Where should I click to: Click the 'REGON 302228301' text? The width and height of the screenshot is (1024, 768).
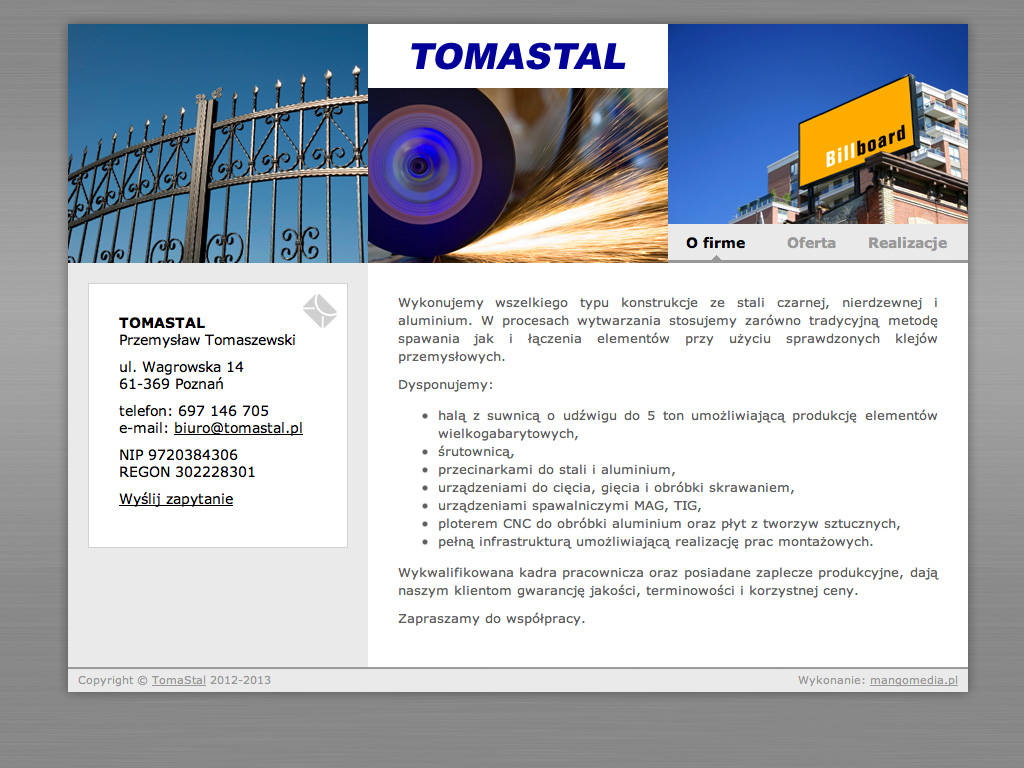point(187,472)
